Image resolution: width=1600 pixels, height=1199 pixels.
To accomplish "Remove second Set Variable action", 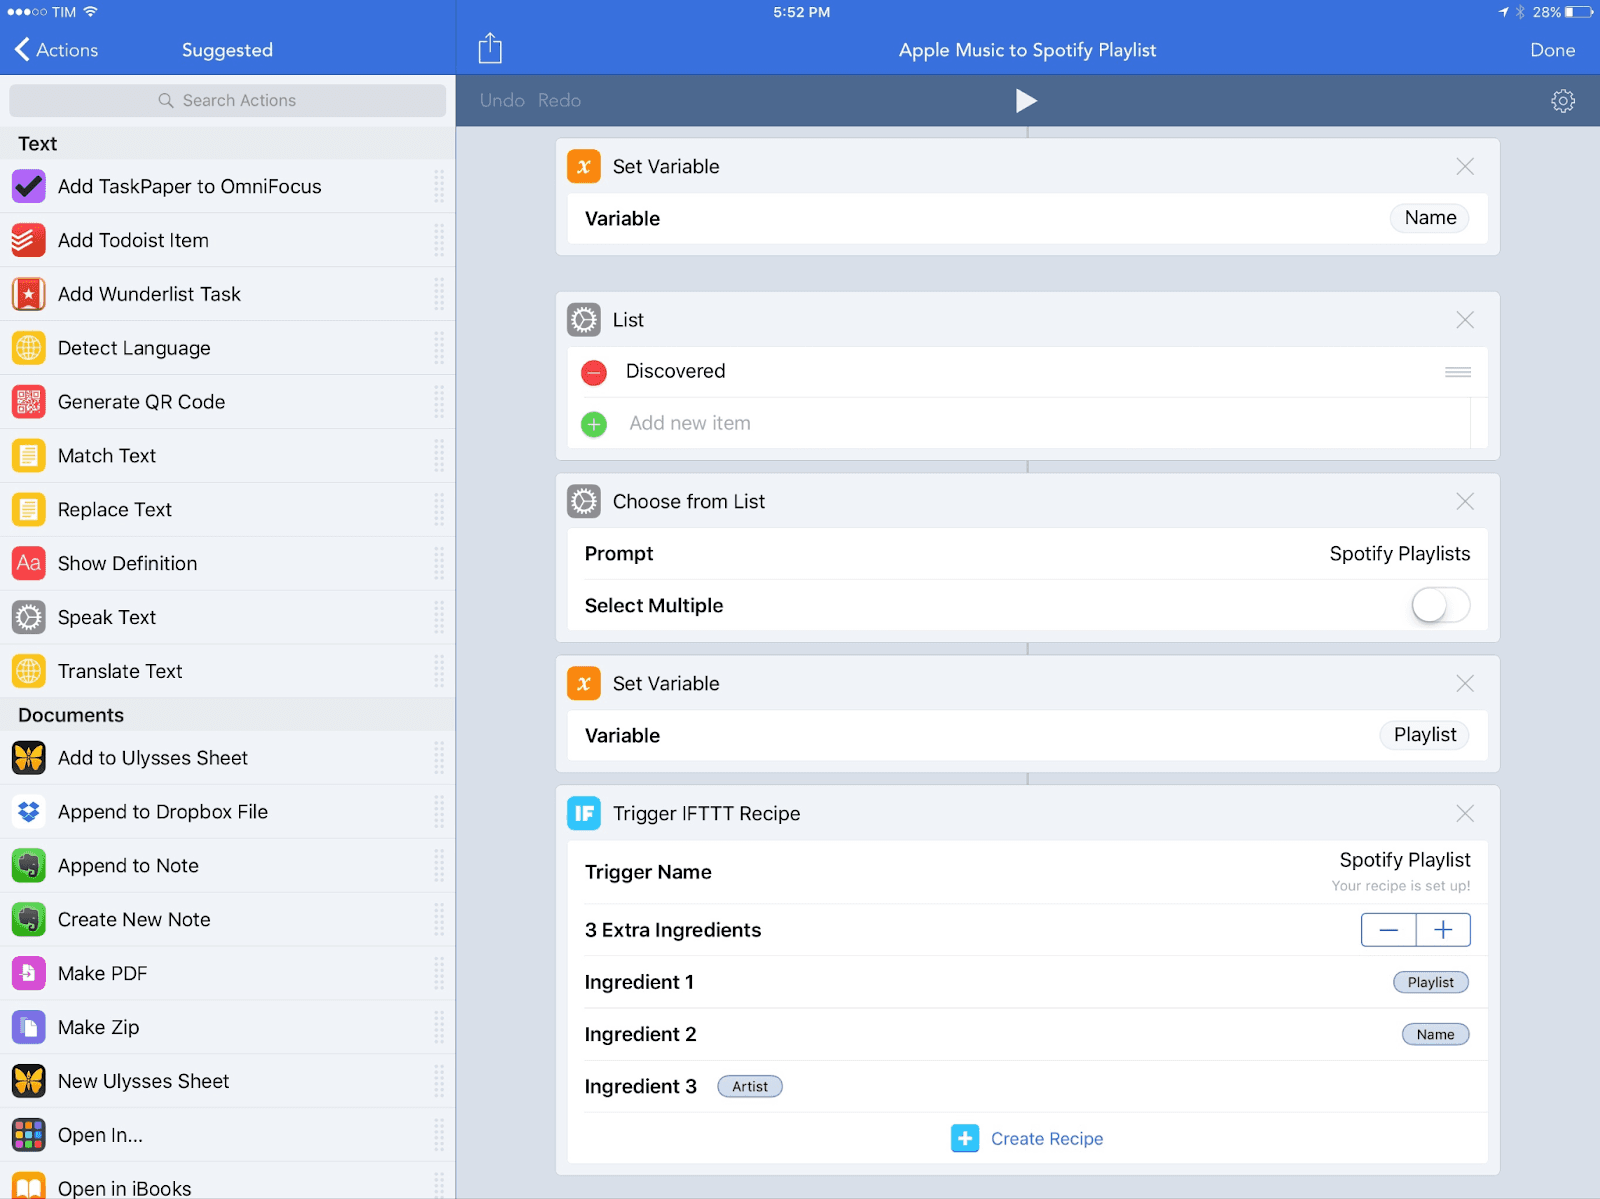I will pos(1465,684).
